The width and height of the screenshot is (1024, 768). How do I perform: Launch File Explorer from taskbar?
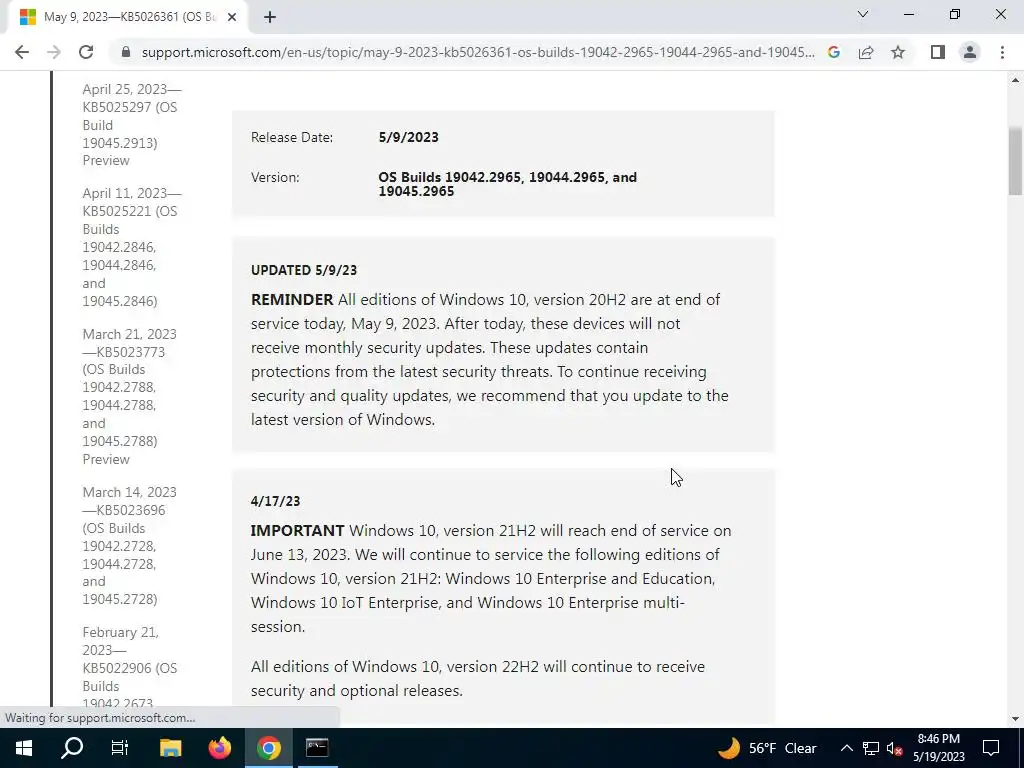pyautogui.click(x=170, y=748)
